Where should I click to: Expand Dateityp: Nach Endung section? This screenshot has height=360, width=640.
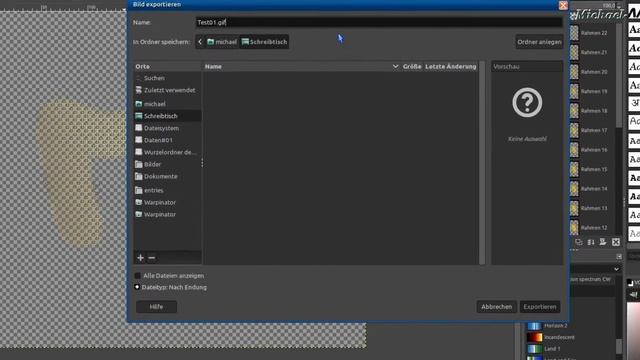tap(137, 287)
